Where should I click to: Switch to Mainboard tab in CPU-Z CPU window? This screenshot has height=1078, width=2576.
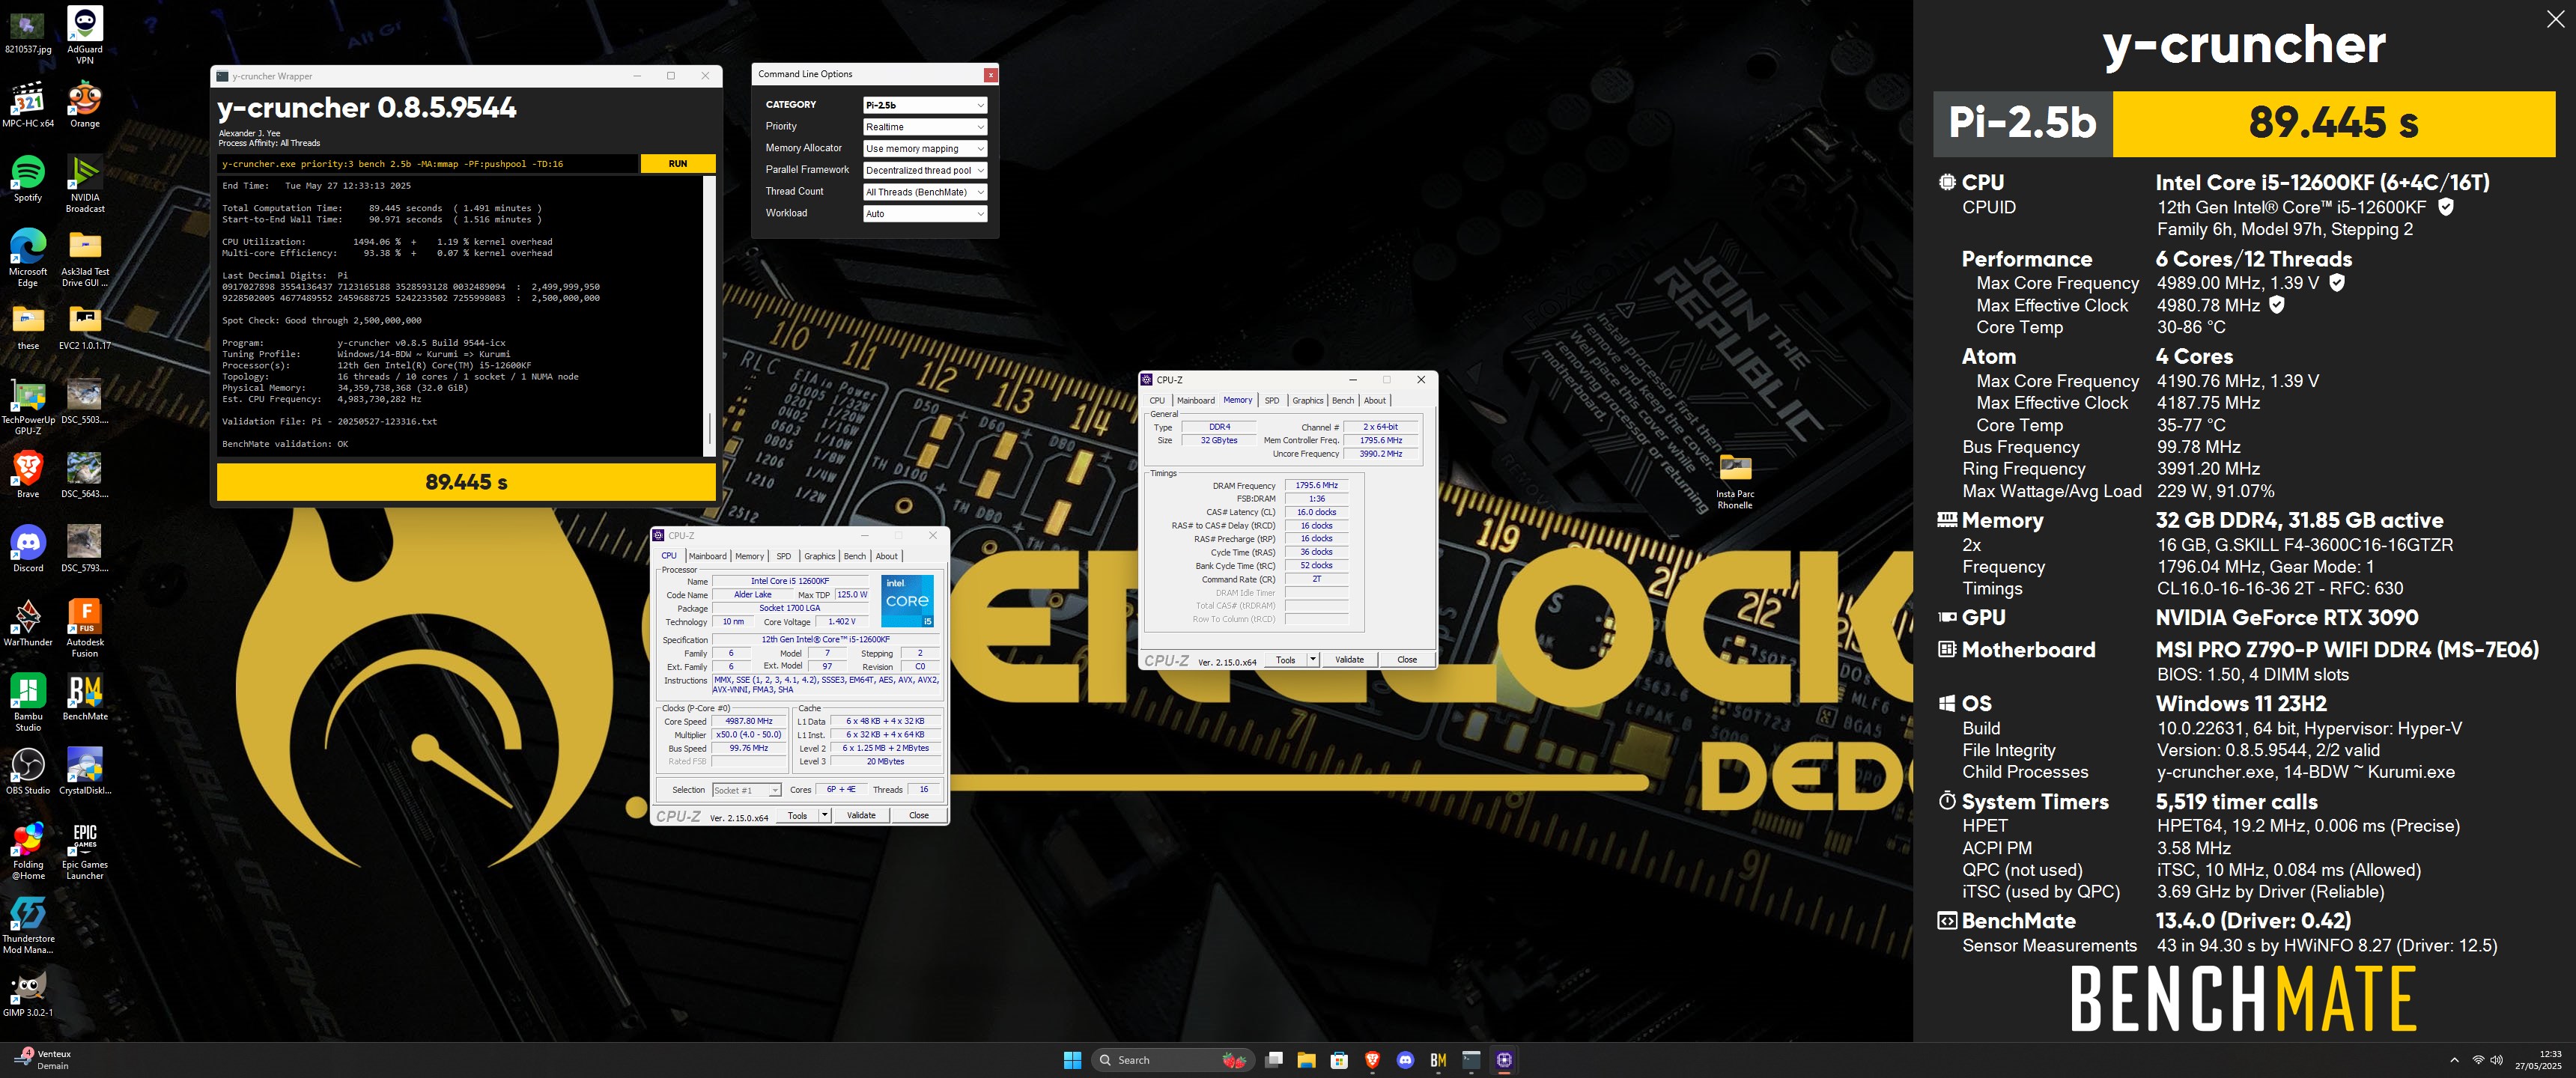[x=707, y=556]
